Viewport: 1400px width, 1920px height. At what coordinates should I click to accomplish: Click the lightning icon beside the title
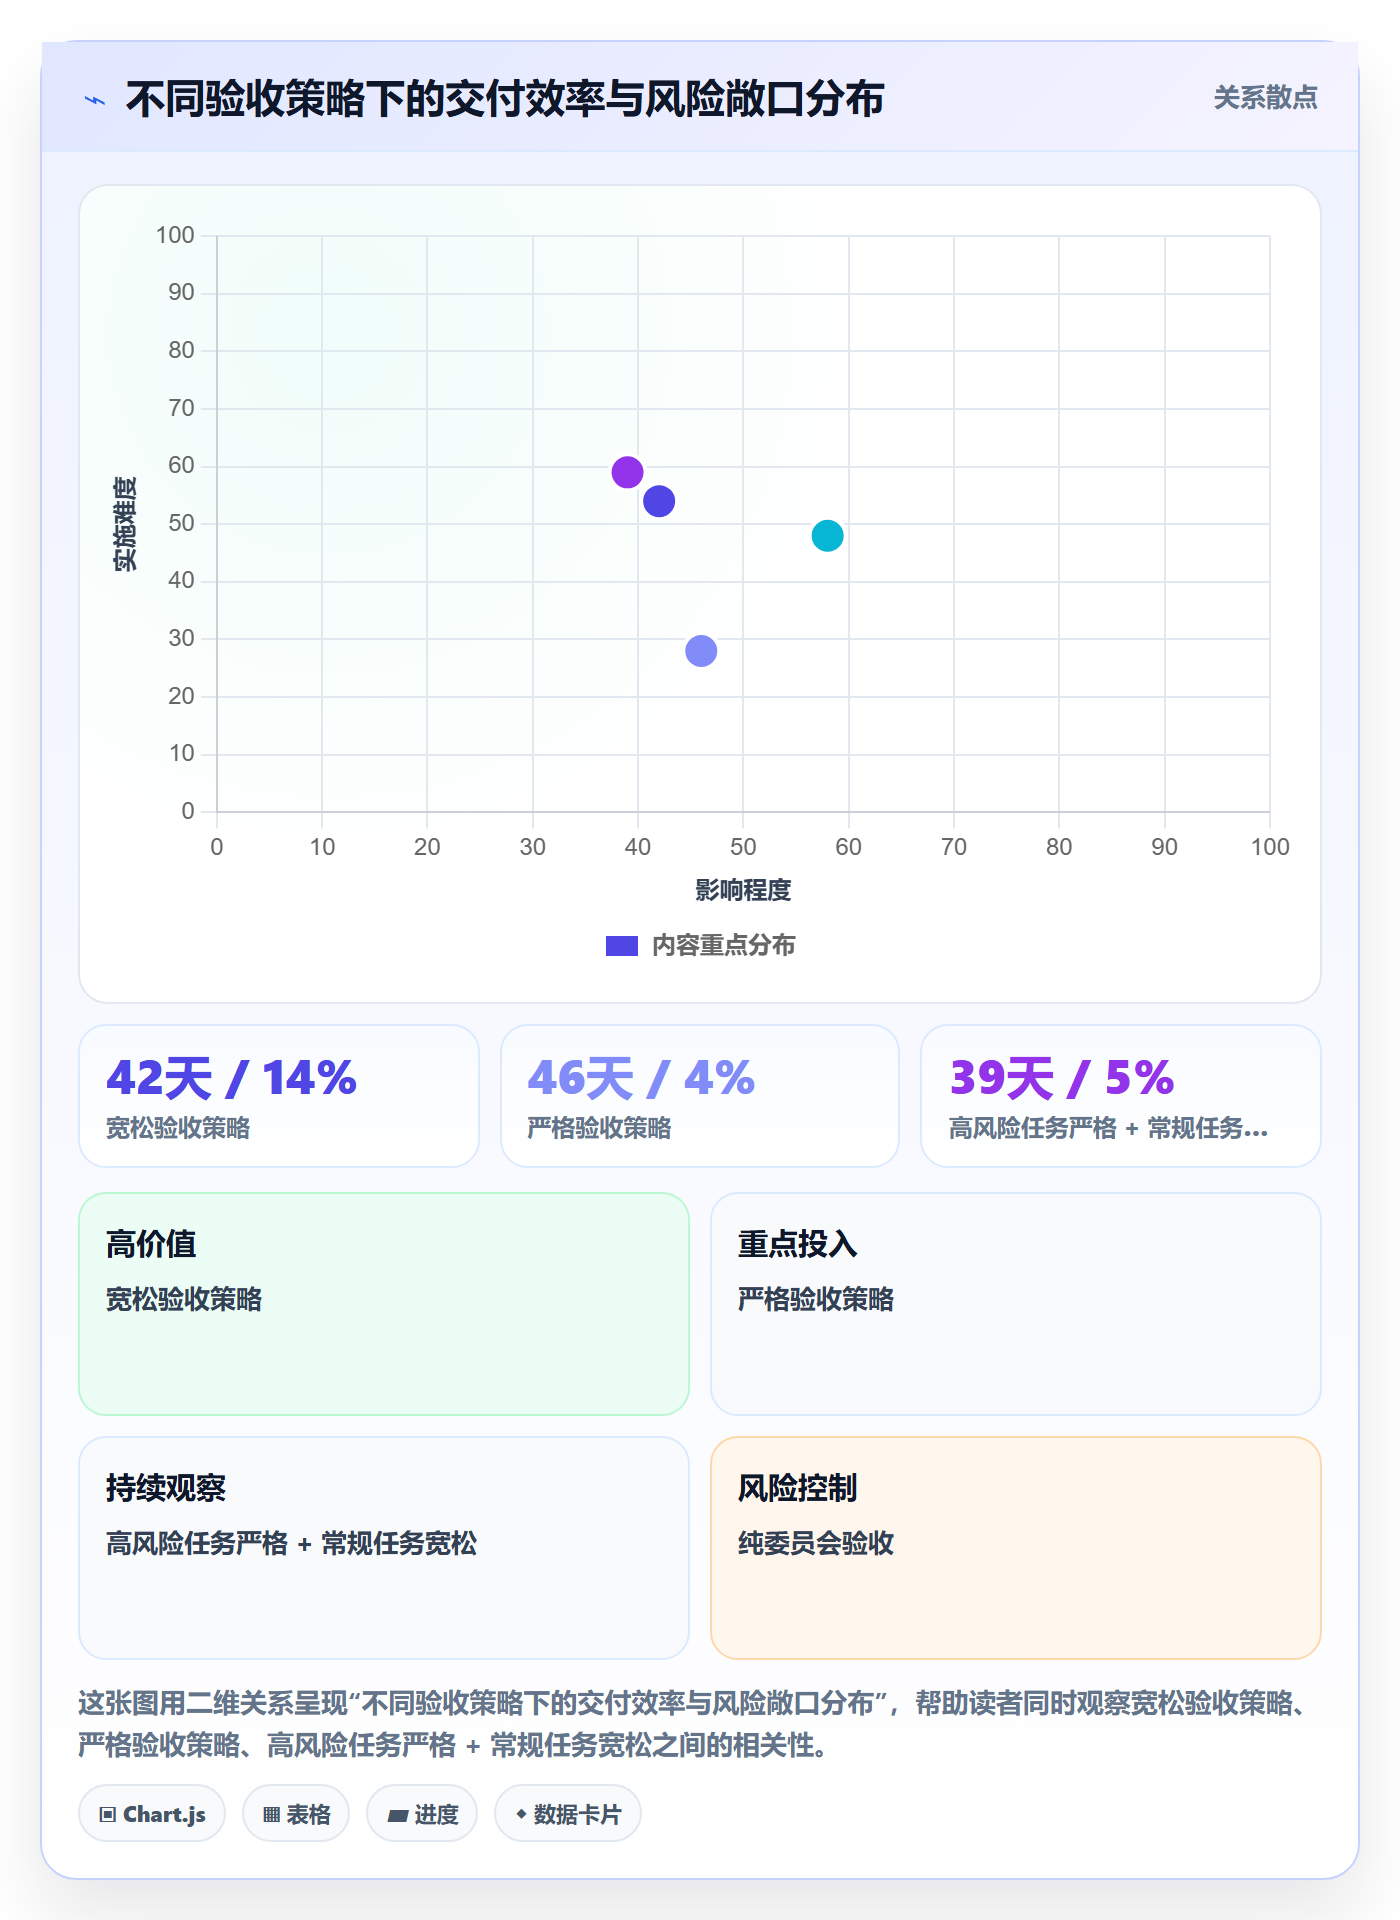[95, 100]
